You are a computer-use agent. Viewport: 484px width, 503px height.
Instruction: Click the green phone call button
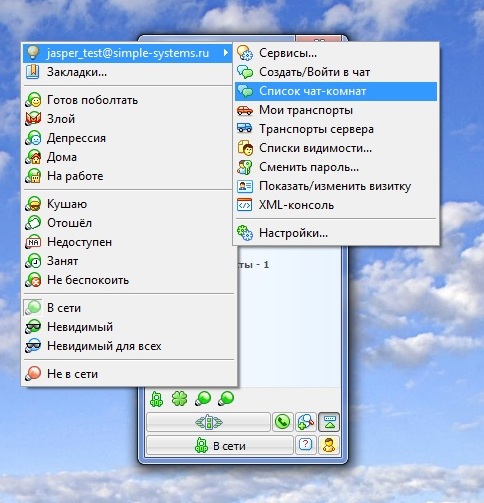click(283, 422)
